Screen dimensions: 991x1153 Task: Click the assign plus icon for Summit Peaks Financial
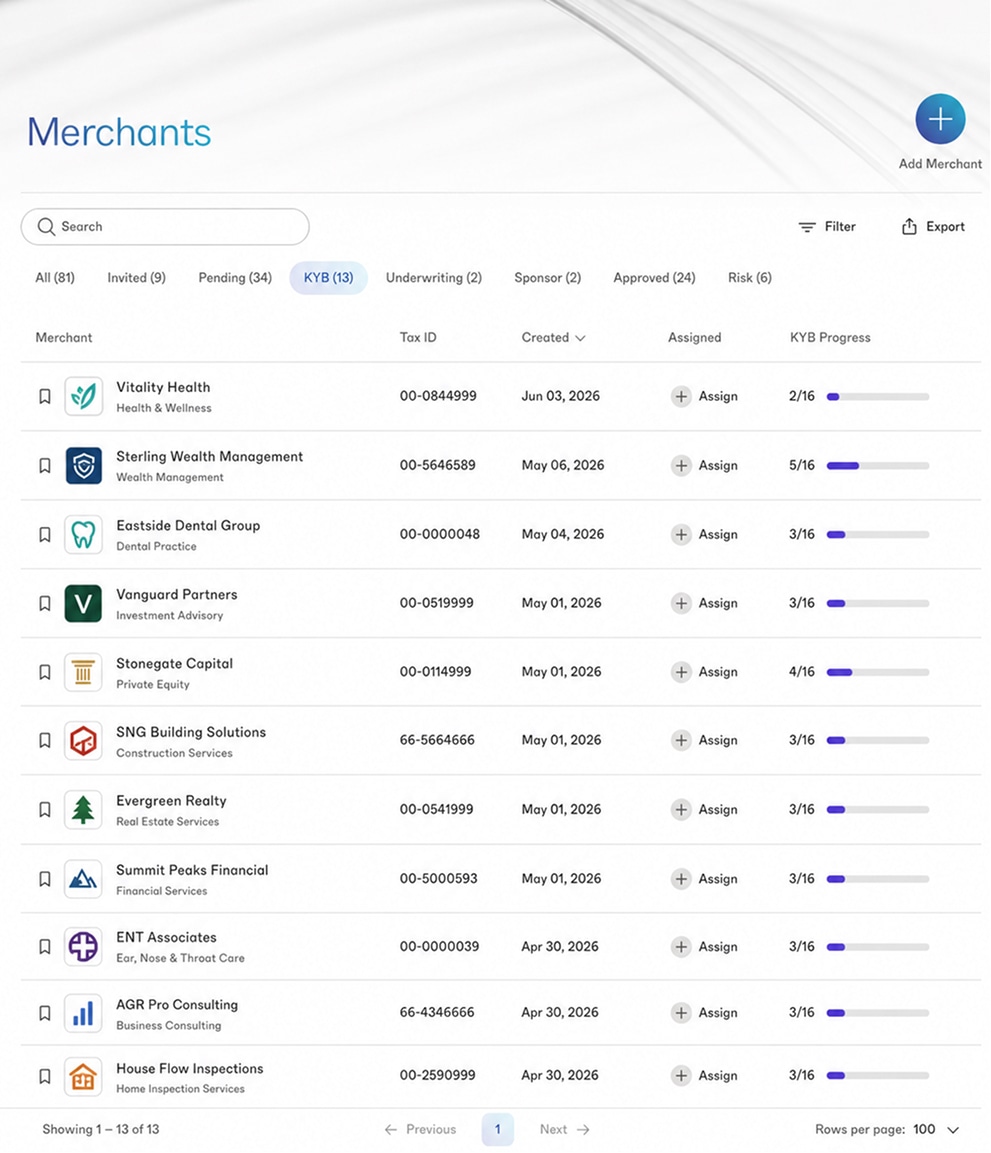point(681,879)
